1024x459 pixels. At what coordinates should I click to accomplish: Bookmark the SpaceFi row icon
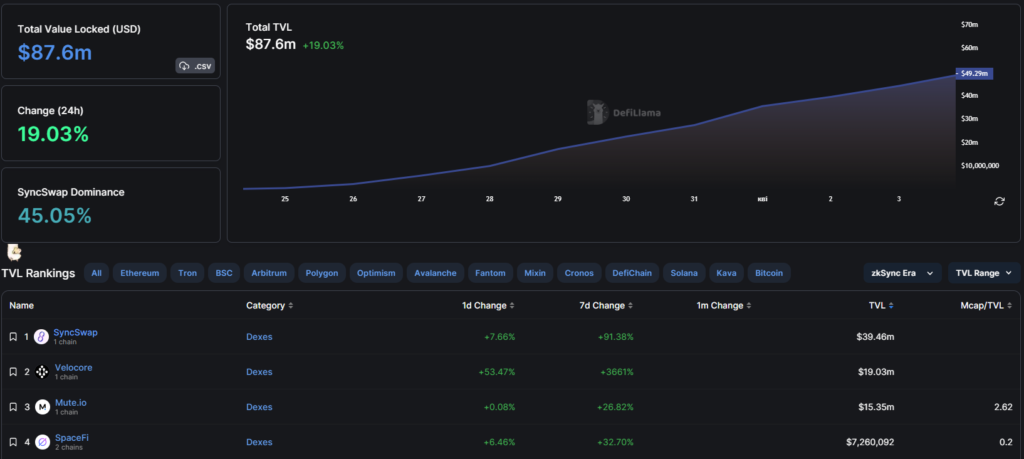(13, 441)
